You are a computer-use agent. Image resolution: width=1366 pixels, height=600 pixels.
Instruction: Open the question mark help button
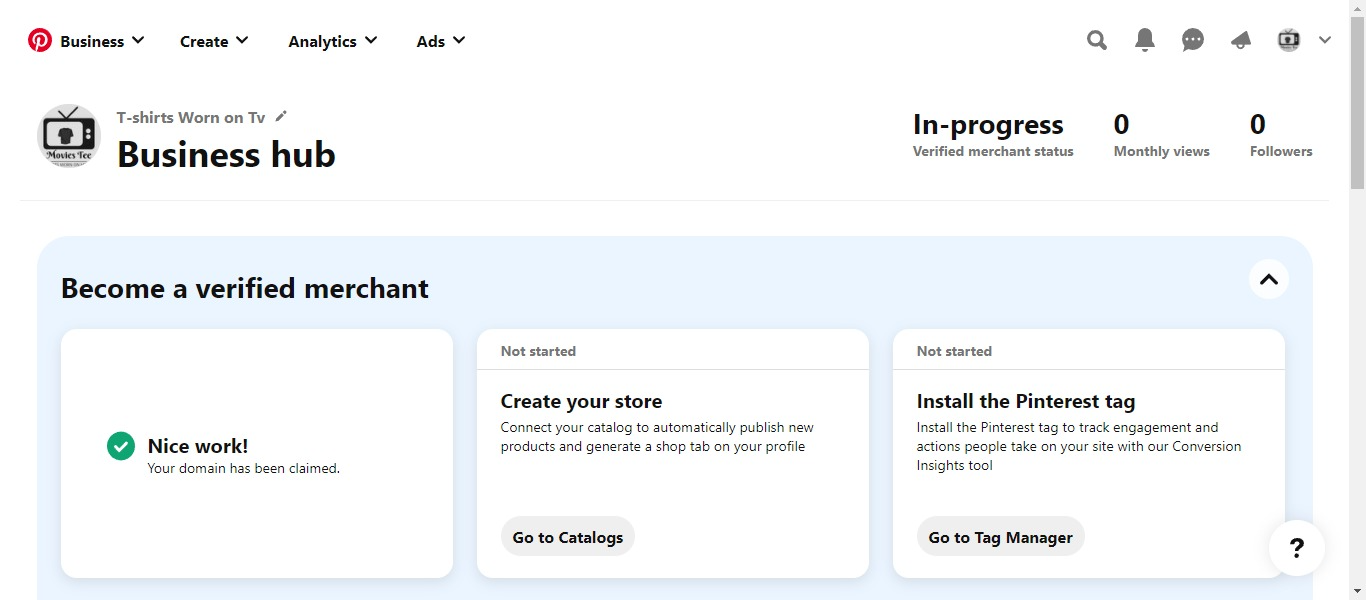[1296, 547]
